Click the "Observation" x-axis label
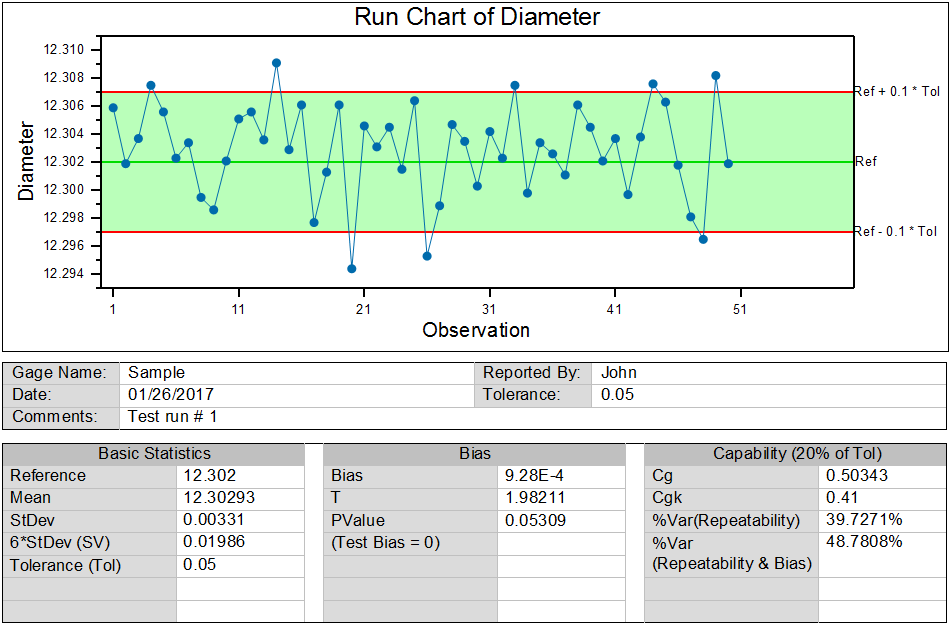951x625 pixels. 476,330
